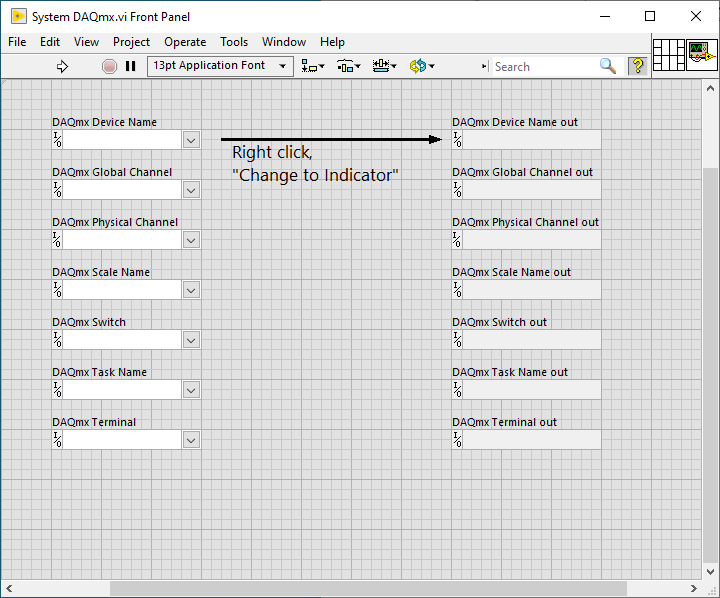Screen dimensions: 720x598
Task: Open the DAQmx Terminal dropdown list
Action: point(191,440)
